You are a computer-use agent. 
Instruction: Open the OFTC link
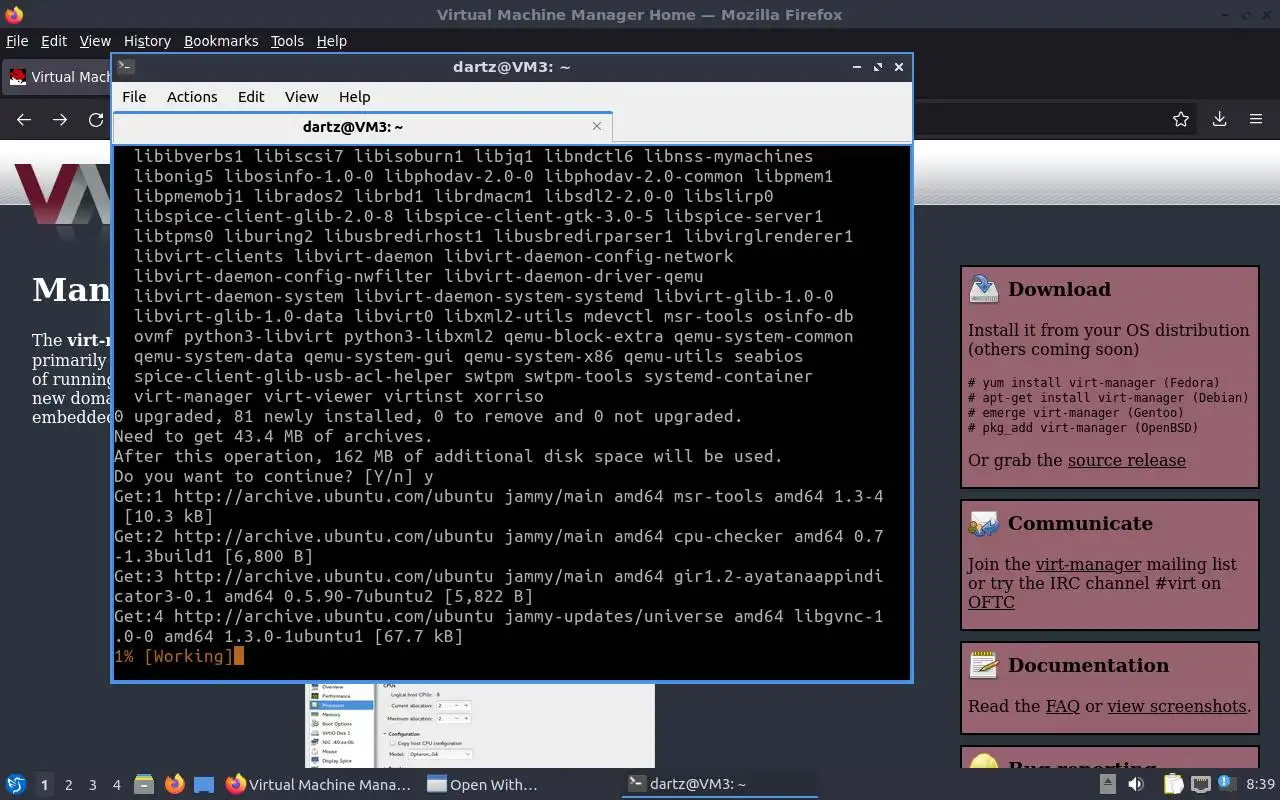[x=991, y=602]
